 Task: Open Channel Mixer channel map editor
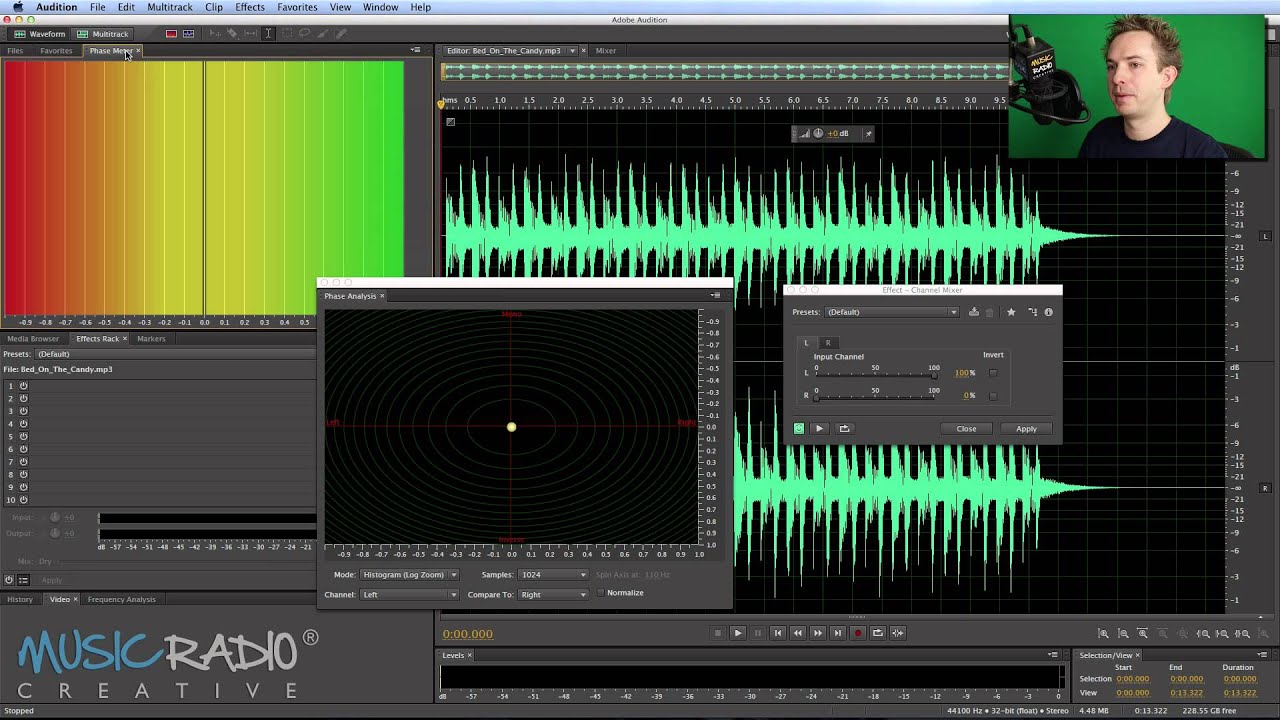click(x=1033, y=312)
